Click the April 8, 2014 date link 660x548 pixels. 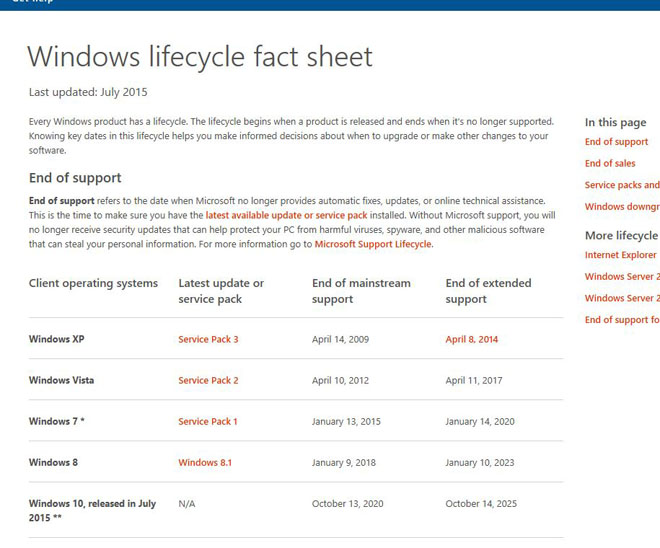point(471,339)
